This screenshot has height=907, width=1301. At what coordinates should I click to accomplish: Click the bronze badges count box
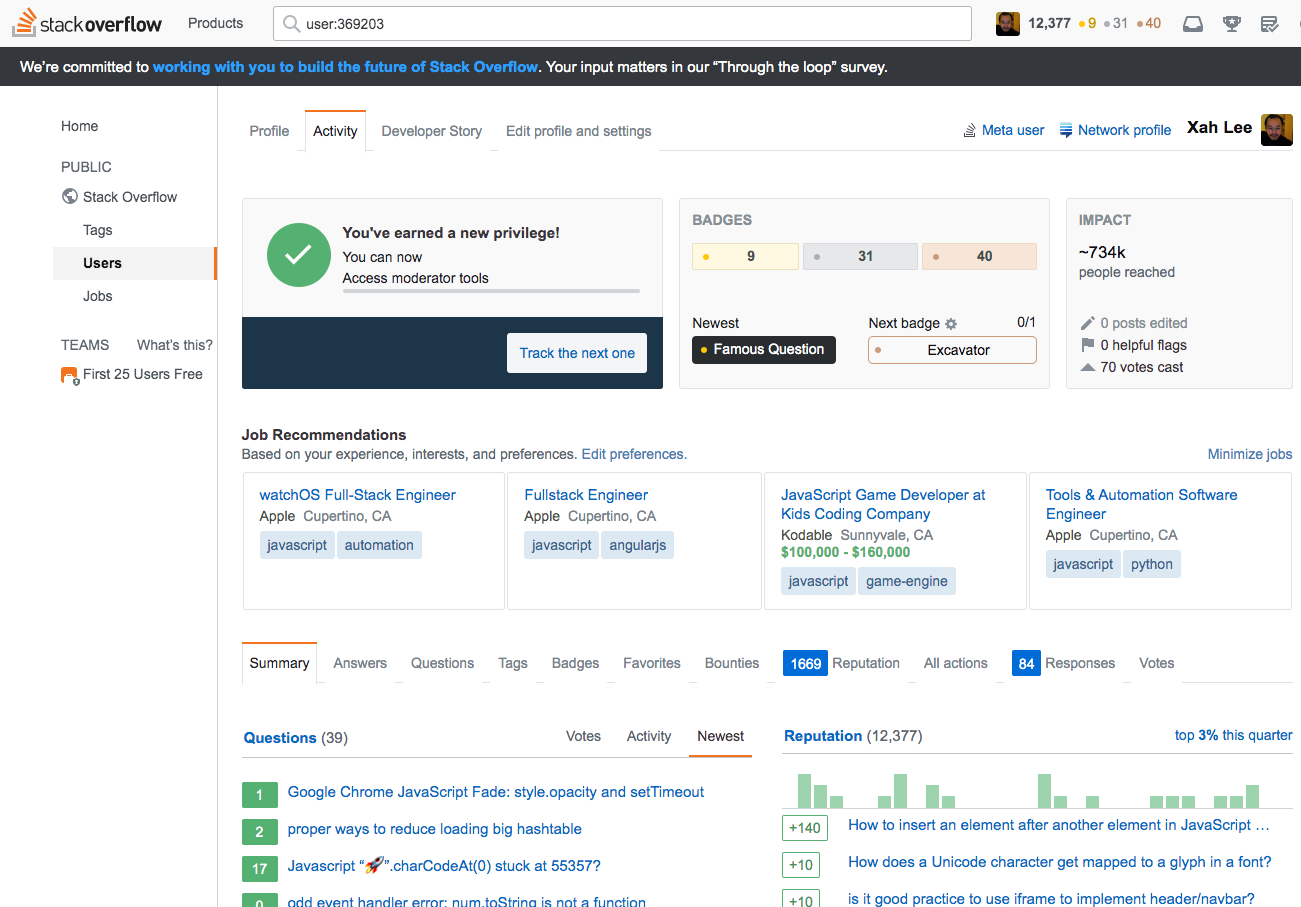(979, 256)
